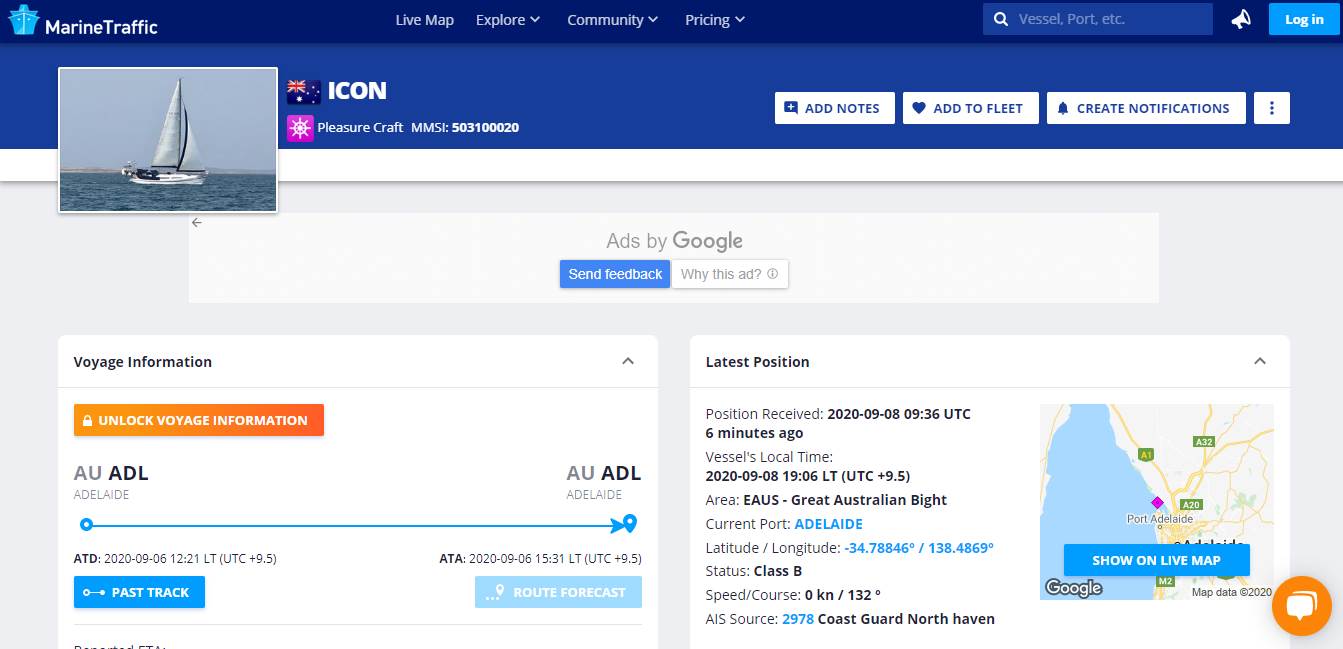Click the vessel search input field
Viewport: 1343px width, 649px height.
pyautogui.click(x=1110, y=19)
